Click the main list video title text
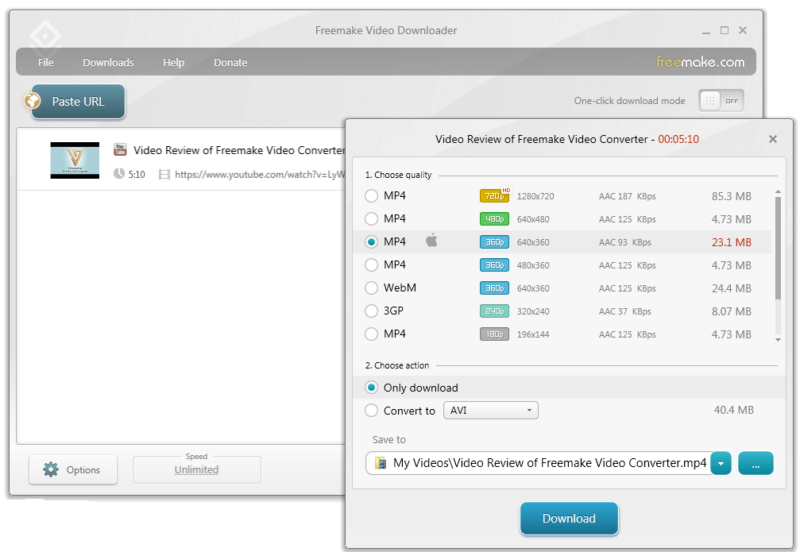The width and height of the screenshot is (800, 552). click(x=239, y=150)
